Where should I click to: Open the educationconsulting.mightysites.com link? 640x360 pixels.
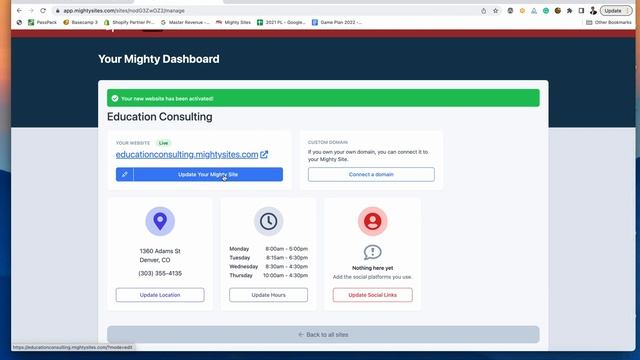187,155
